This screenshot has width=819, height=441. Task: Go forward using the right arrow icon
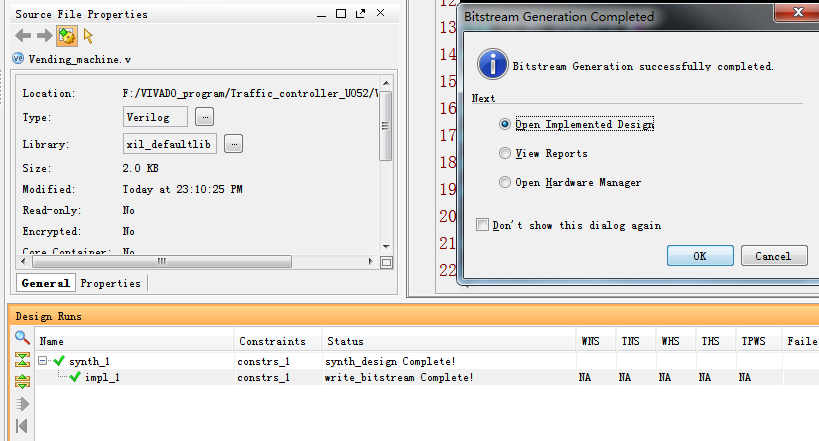pyautogui.click(x=44, y=36)
